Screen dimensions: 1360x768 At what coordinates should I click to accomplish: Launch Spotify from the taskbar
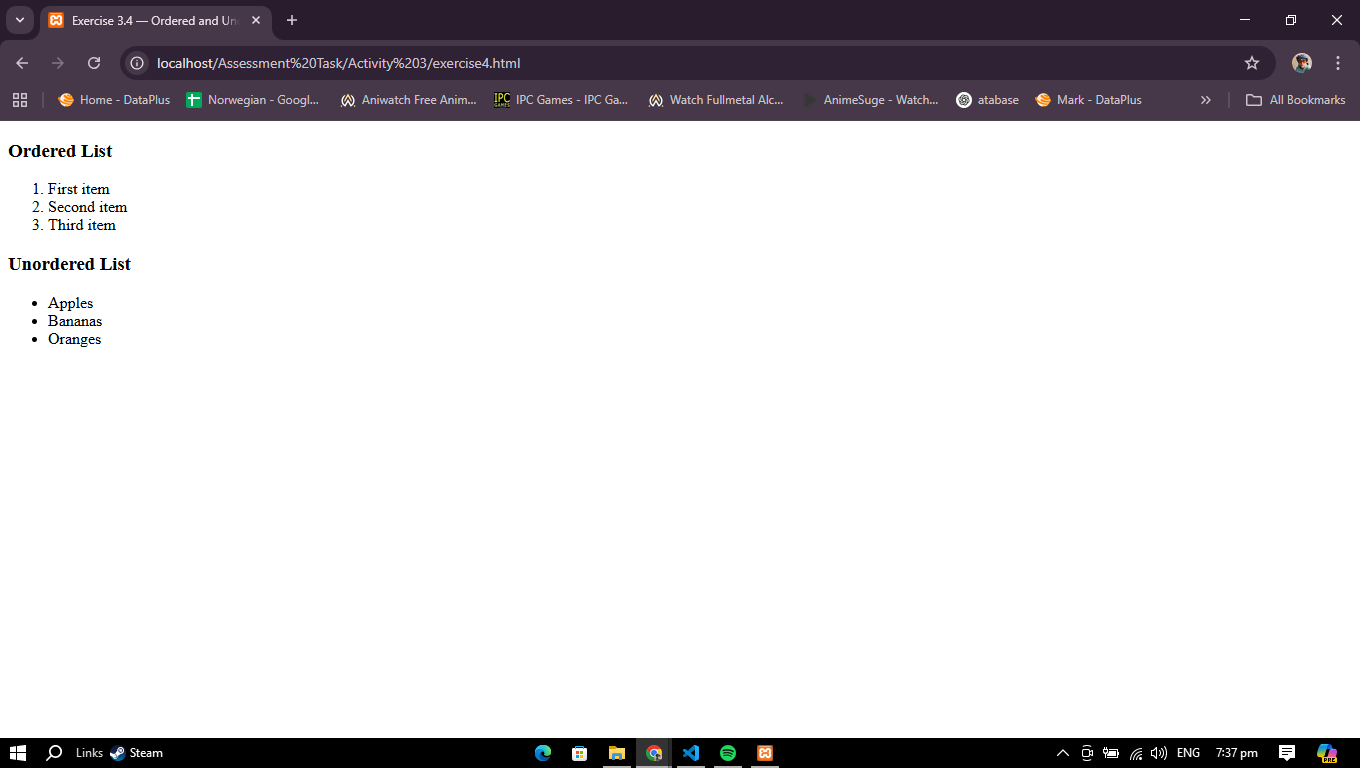point(728,753)
